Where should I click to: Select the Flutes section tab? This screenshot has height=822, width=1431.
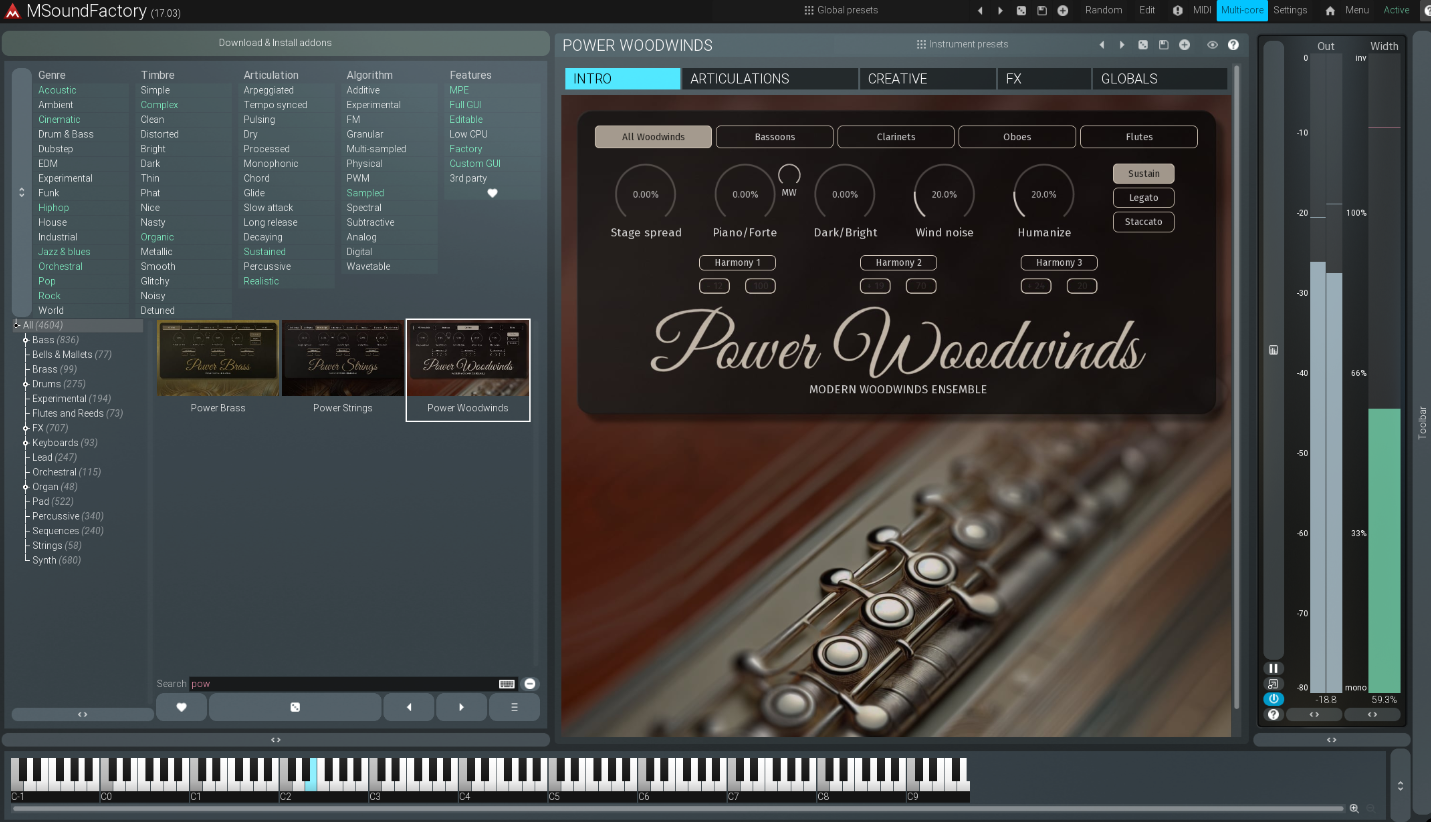(x=1139, y=137)
